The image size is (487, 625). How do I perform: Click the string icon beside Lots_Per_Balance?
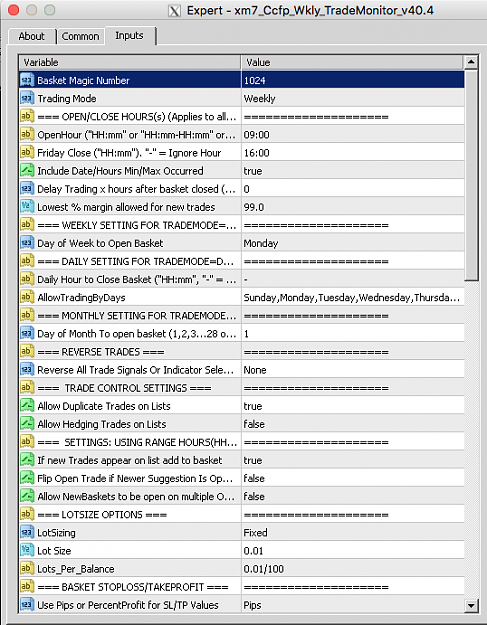(27, 568)
